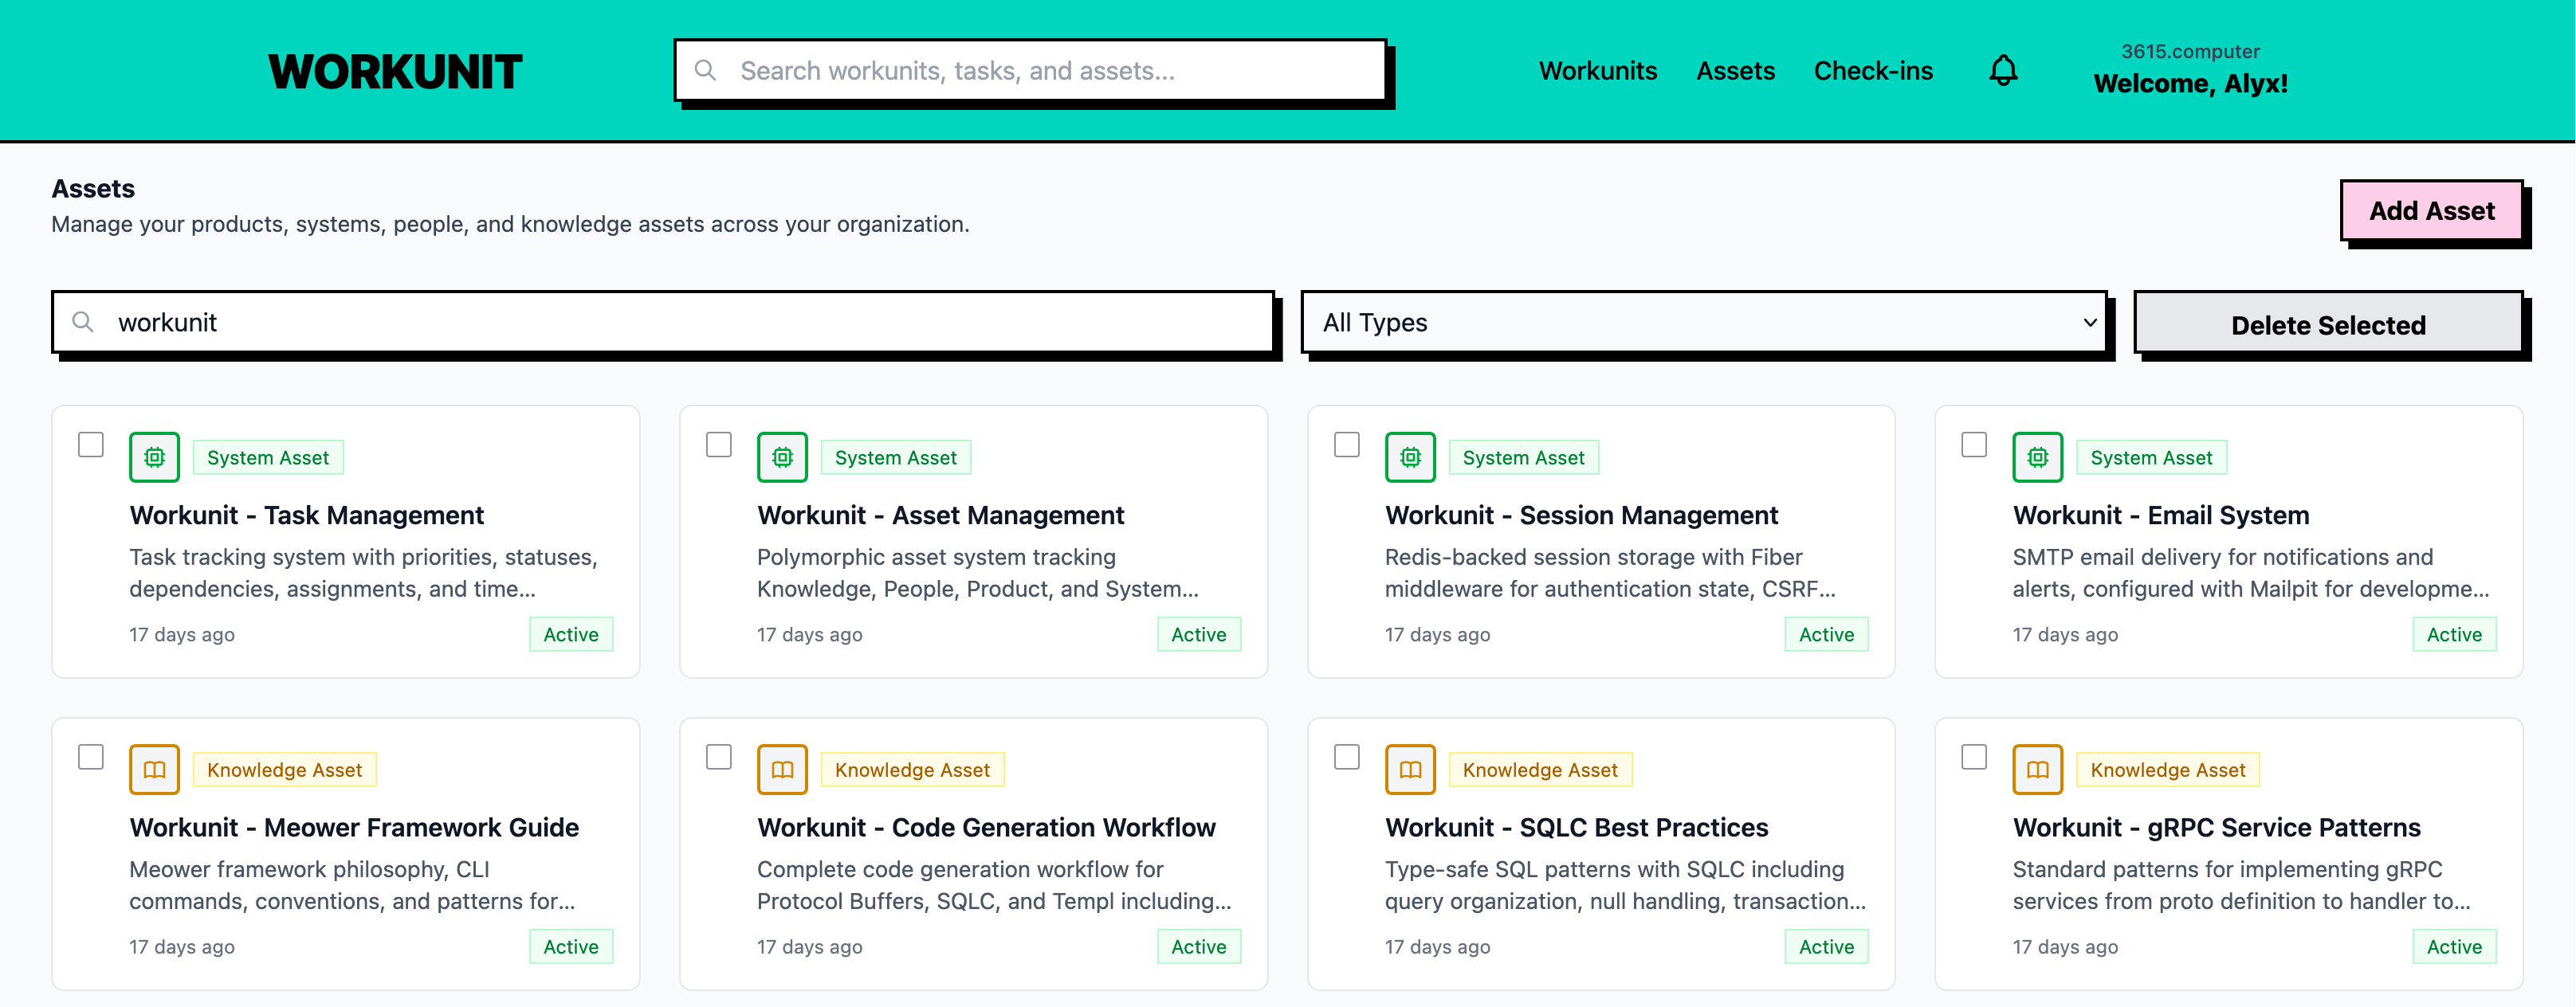The height and width of the screenshot is (1007, 2576).
Task: Click the book icon on Meower Framework Guide
Action: tap(155, 769)
